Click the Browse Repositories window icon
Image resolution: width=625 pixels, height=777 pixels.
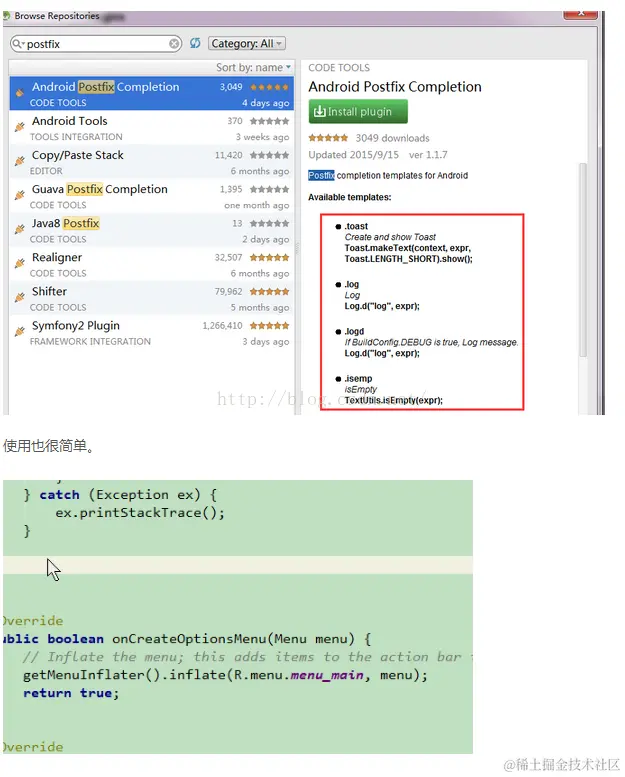coord(7,16)
